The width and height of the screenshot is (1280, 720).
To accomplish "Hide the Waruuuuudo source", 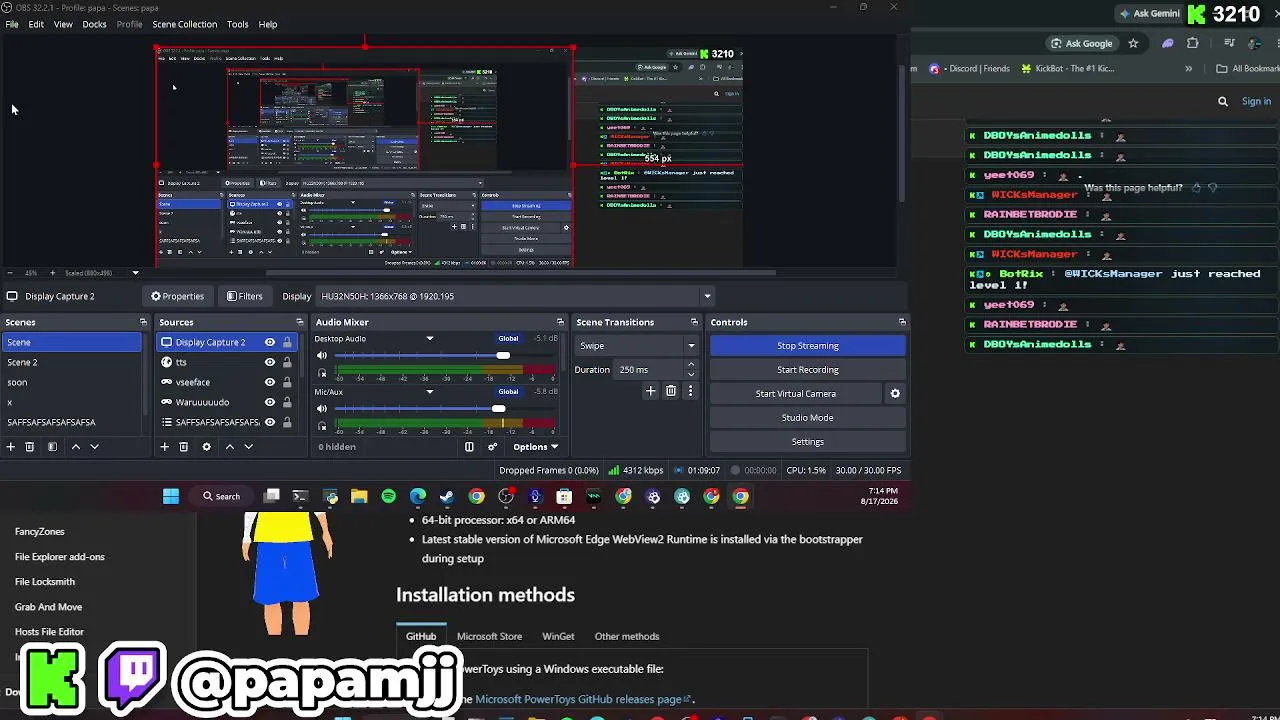I will 269,402.
